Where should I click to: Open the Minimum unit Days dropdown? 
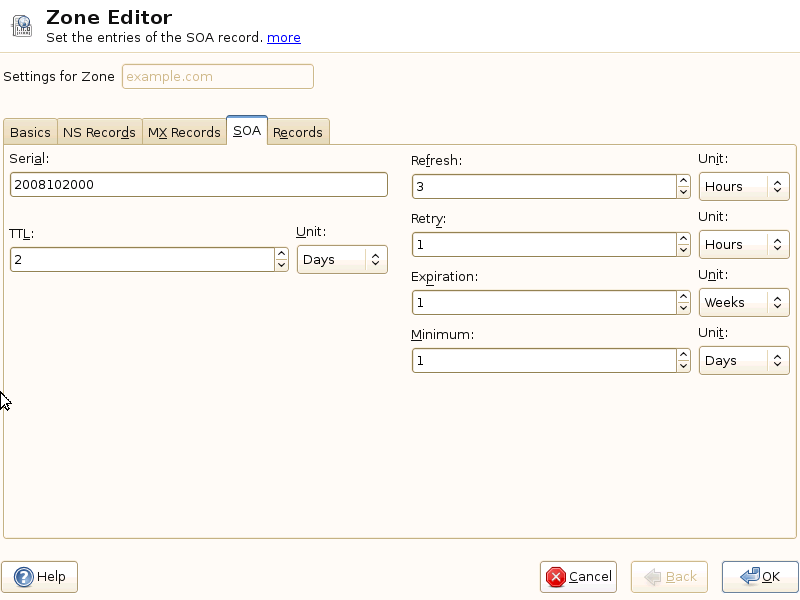[744, 361]
